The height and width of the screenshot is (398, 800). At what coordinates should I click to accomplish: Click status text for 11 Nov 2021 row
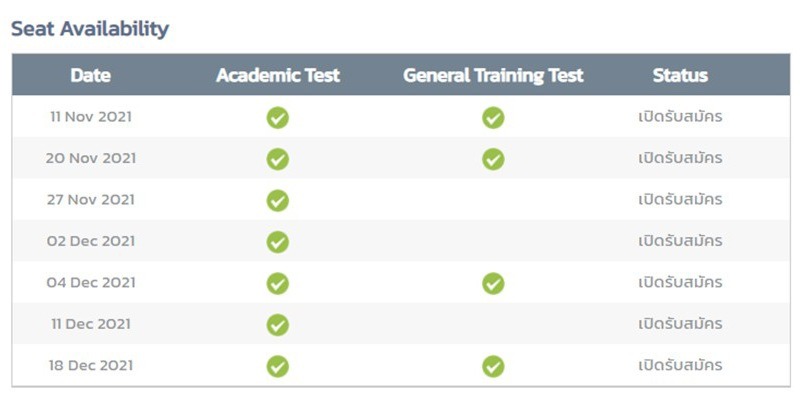coord(680,116)
